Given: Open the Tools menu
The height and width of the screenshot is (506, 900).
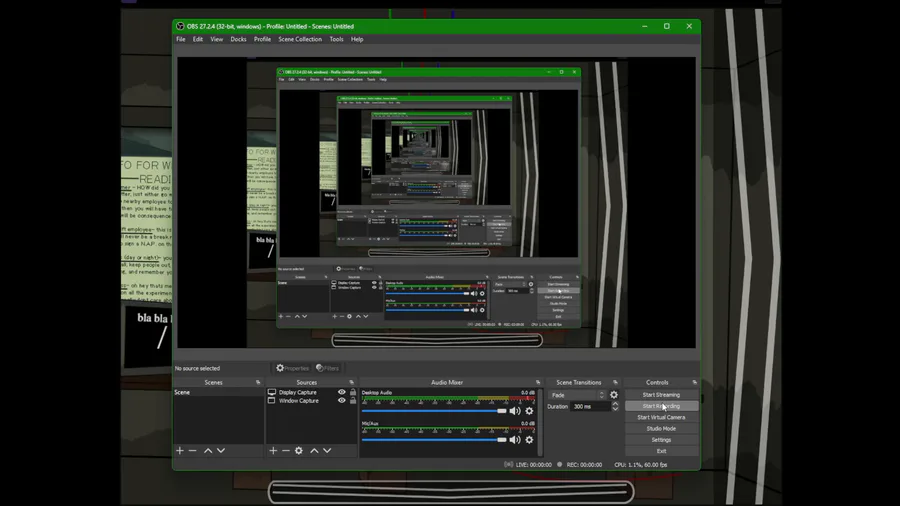Looking at the screenshot, I should 336,40.
